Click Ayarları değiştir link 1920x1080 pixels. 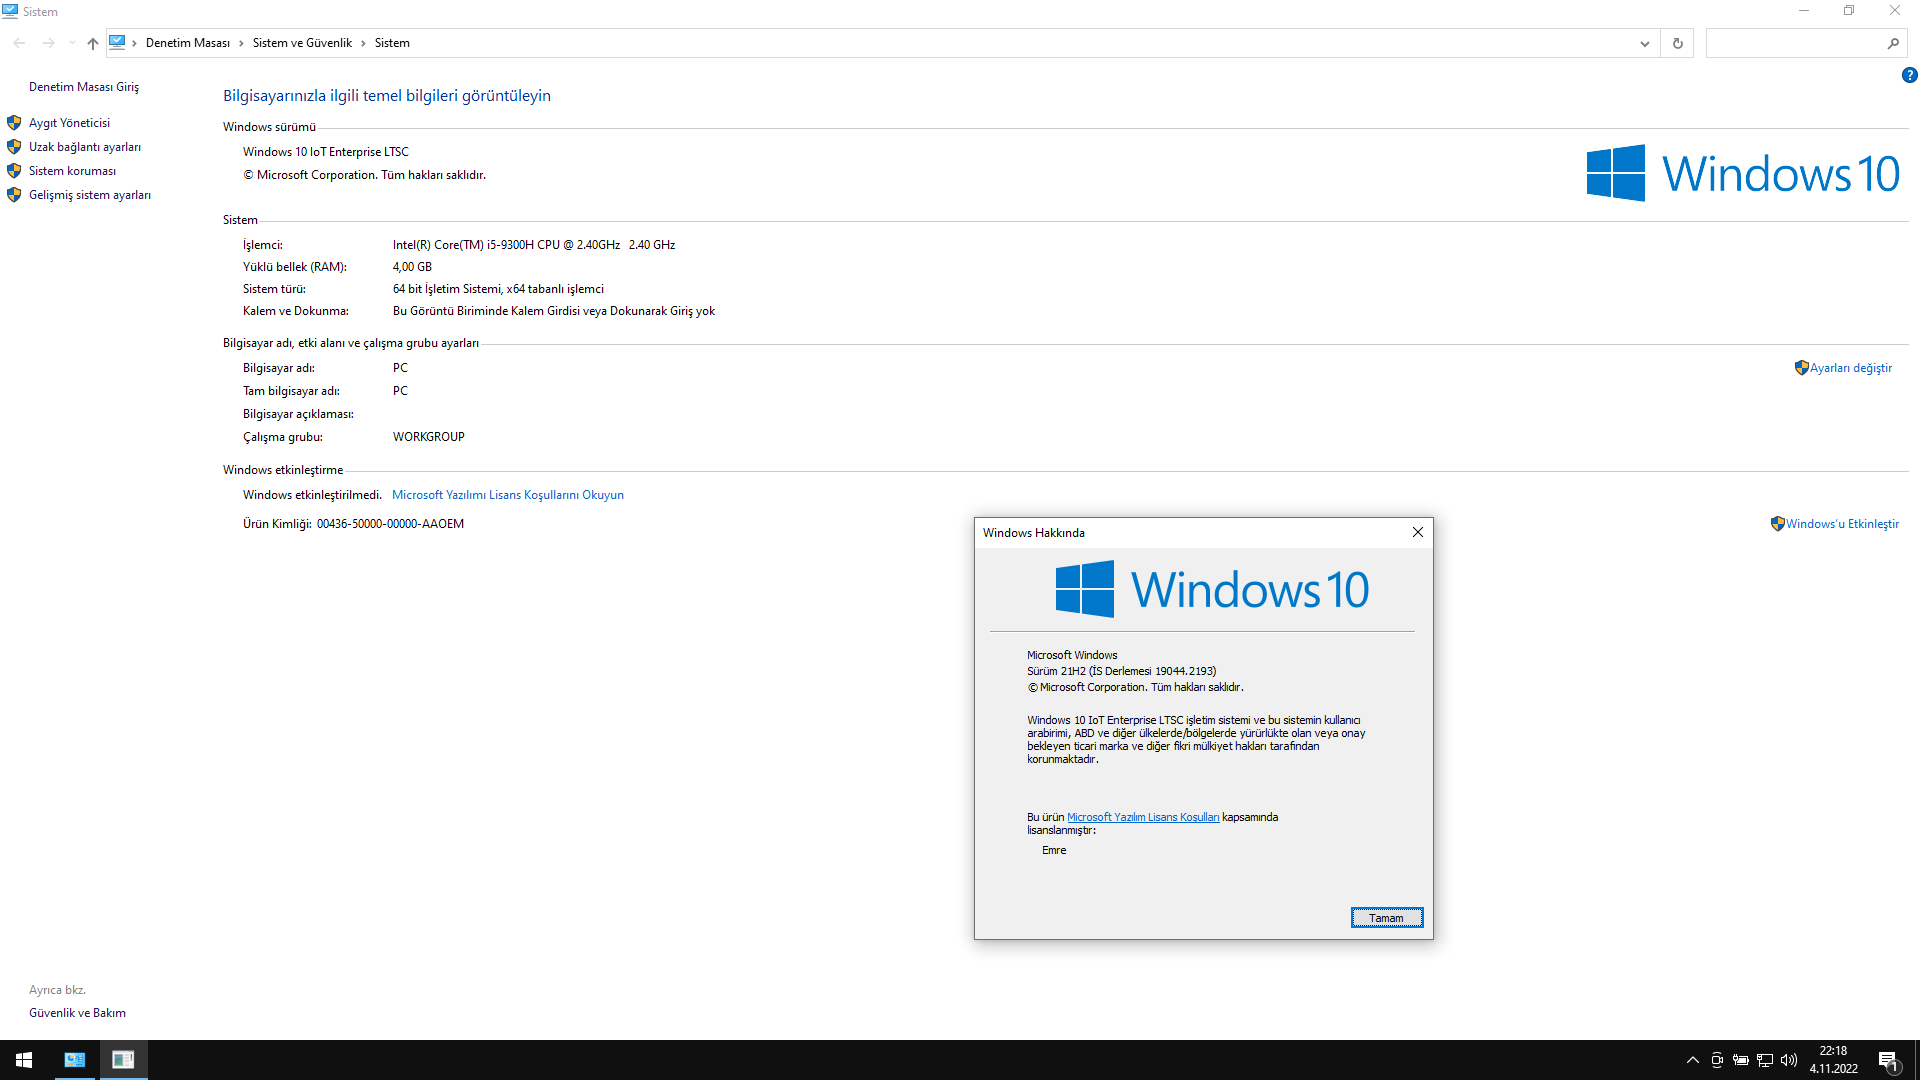pos(1850,368)
